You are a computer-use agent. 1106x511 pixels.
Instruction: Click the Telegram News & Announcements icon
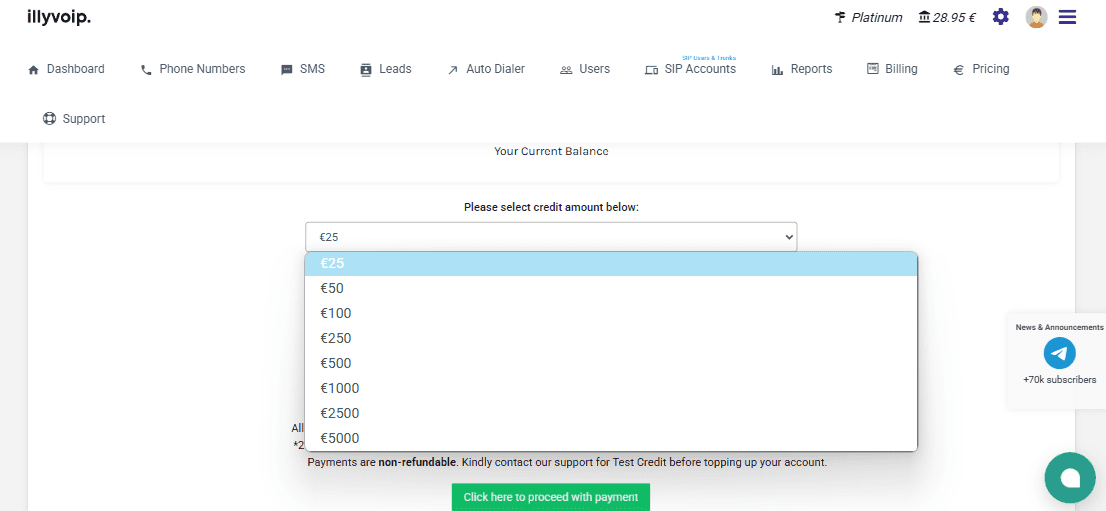pos(1059,353)
